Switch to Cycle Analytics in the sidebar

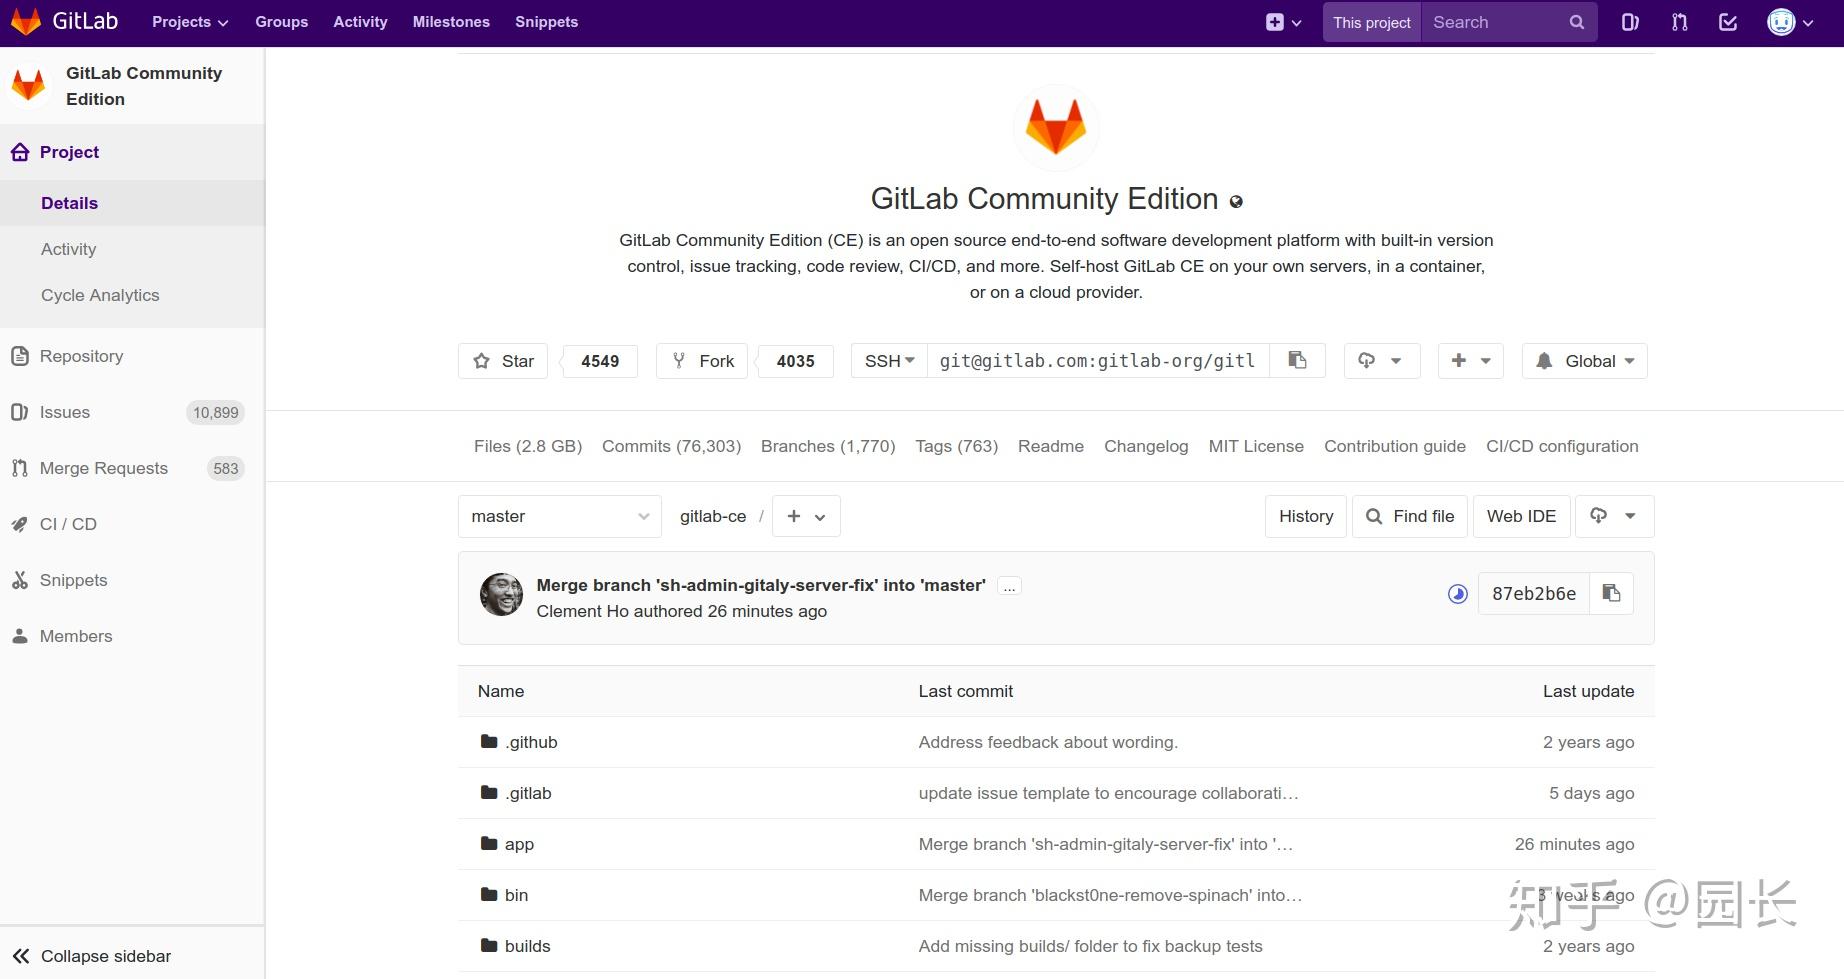[100, 295]
